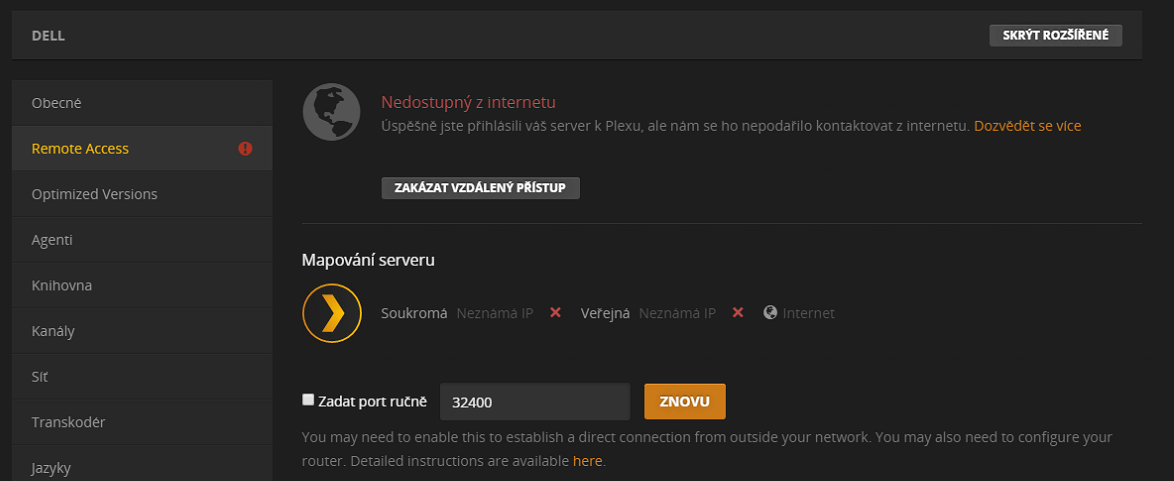Click the port number field showing 32400

click(x=534, y=402)
